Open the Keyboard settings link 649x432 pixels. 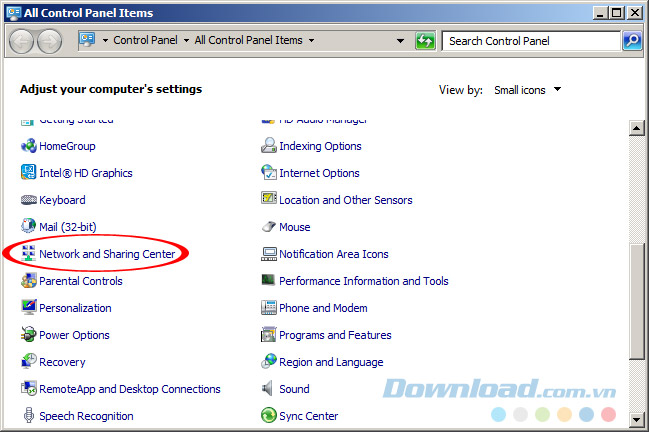[62, 200]
